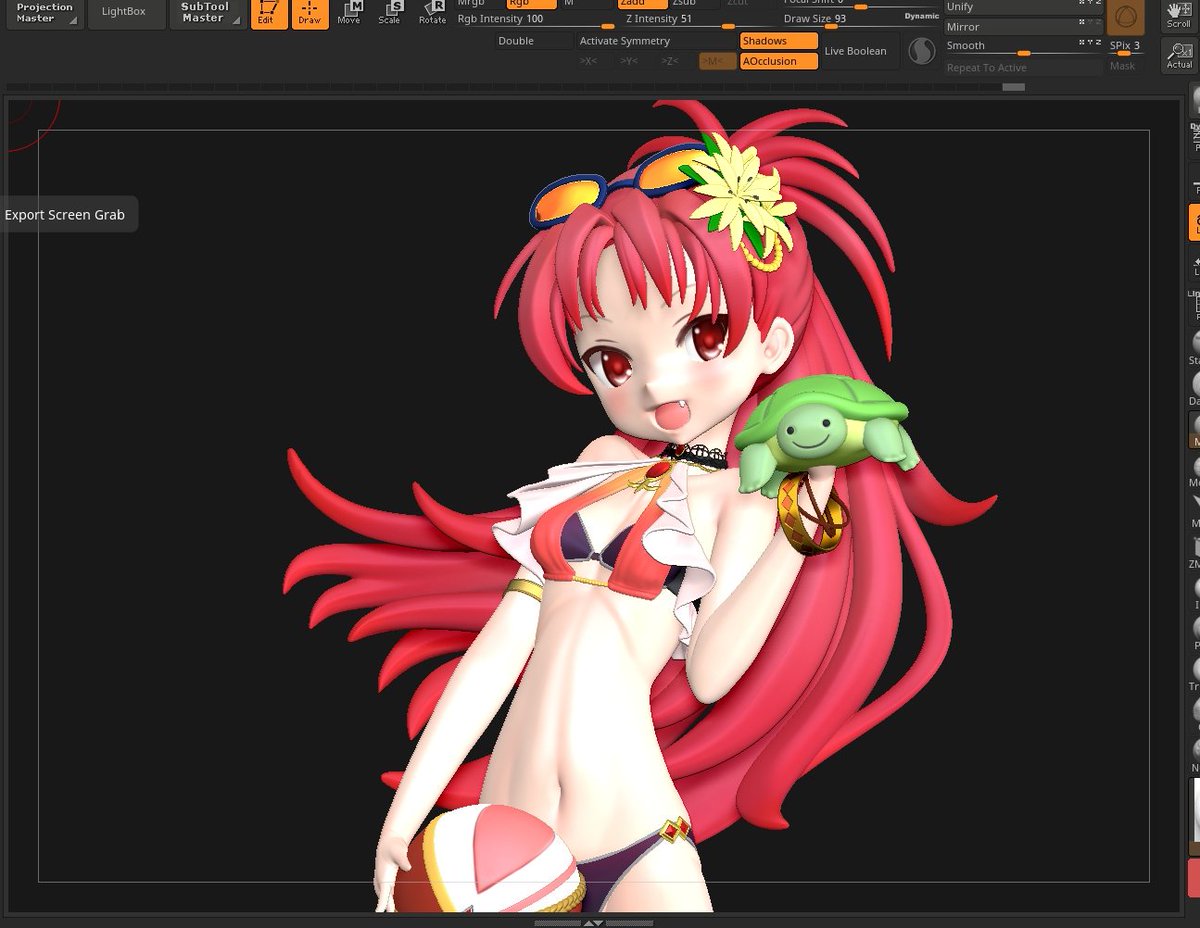Toggle the Rgb paint mode
1200x928 pixels.
[x=531, y=4]
